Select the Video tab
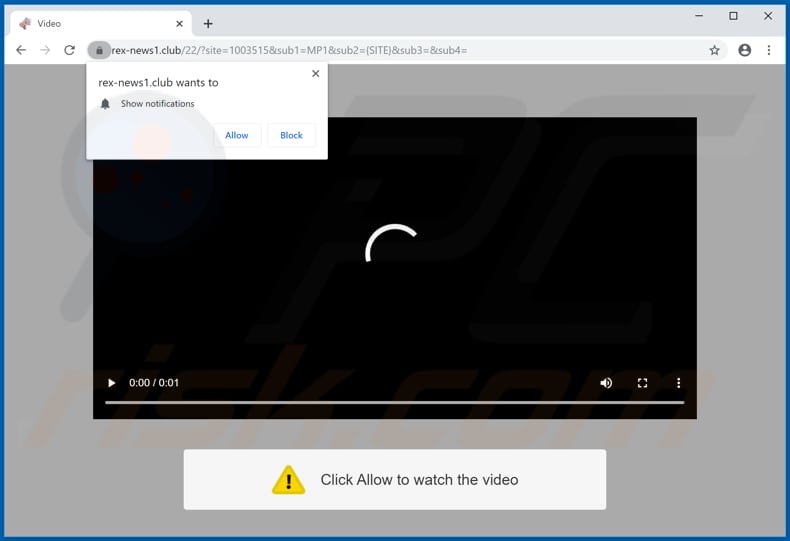 101,24
